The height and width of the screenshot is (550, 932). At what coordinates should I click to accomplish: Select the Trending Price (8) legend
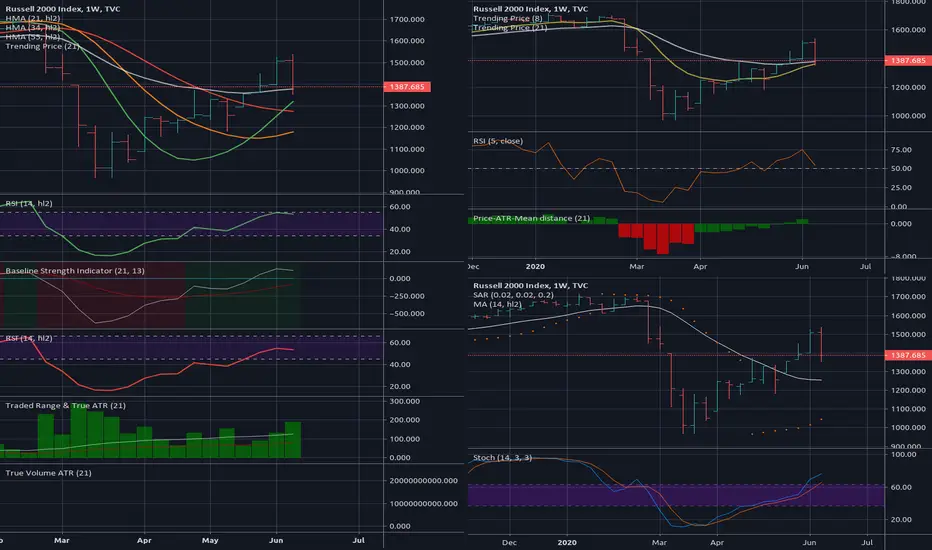pos(508,18)
